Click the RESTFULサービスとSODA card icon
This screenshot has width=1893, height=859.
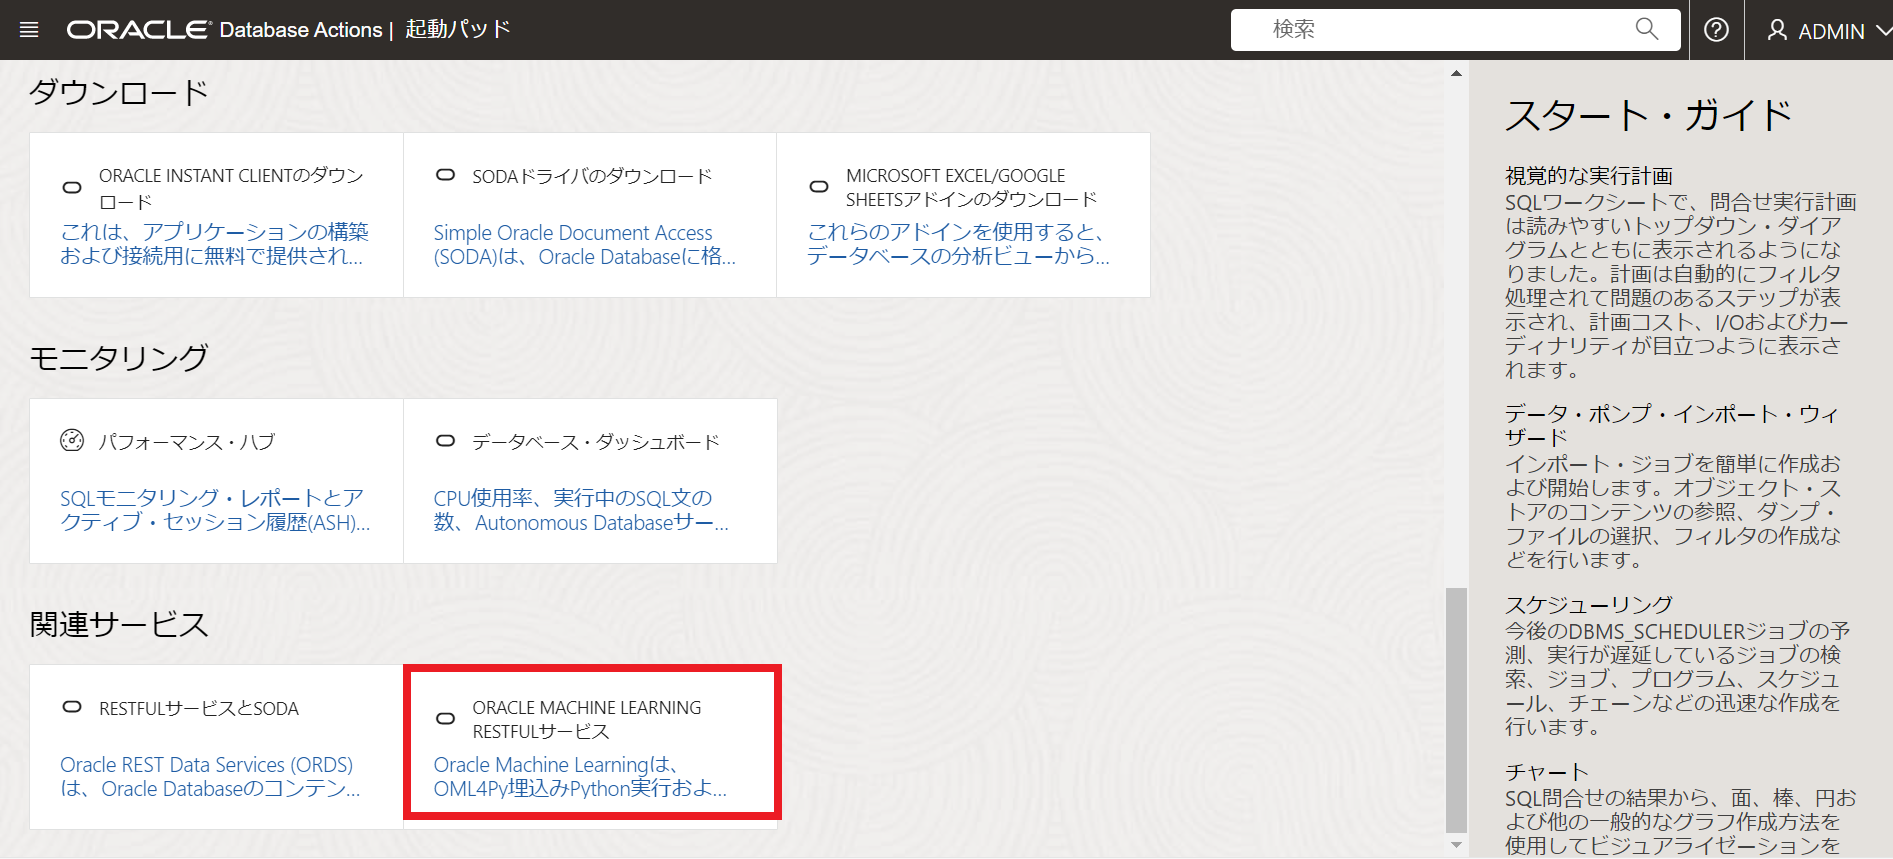pos(72,707)
